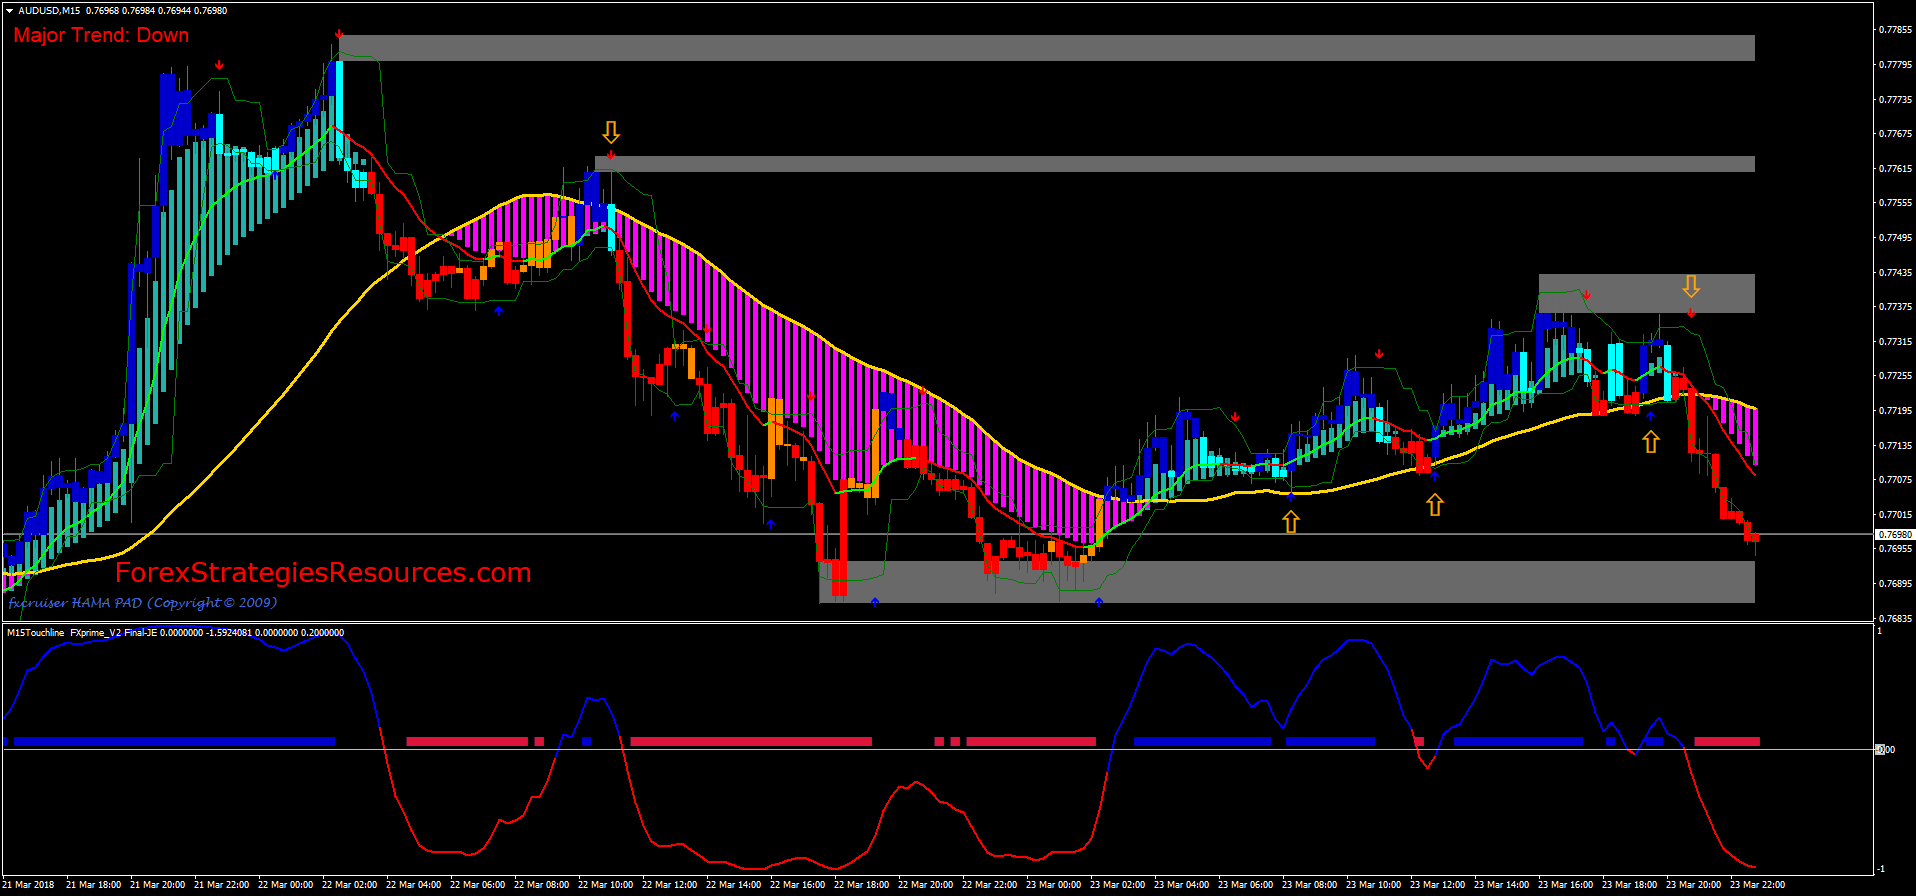
Task: Click the orange down arrow inside the small gray zone
Action: tap(1691, 287)
